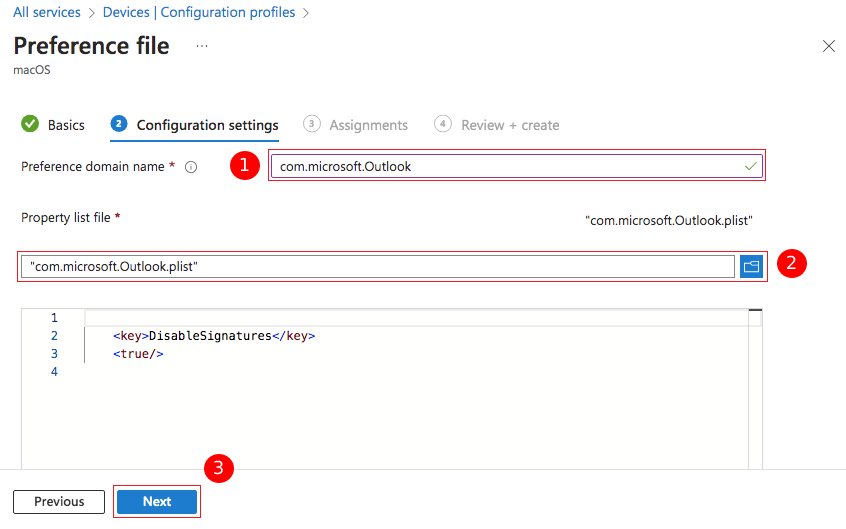
Task: Click the green validation check in the domain field
Action: pyautogui.click(x=751, y=166)
